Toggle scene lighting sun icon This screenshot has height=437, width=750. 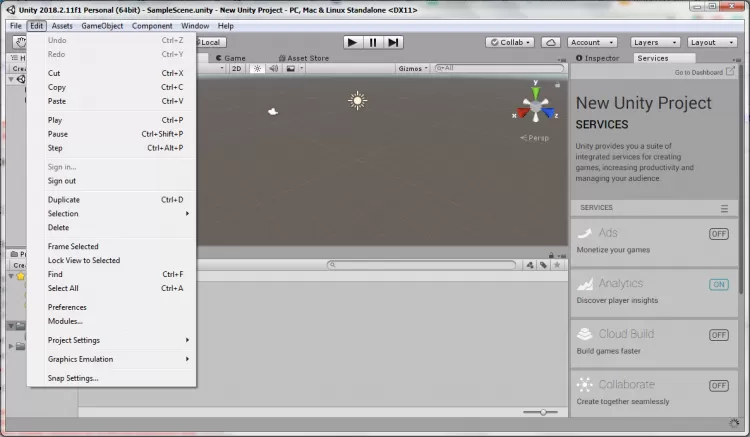(257, 68)
